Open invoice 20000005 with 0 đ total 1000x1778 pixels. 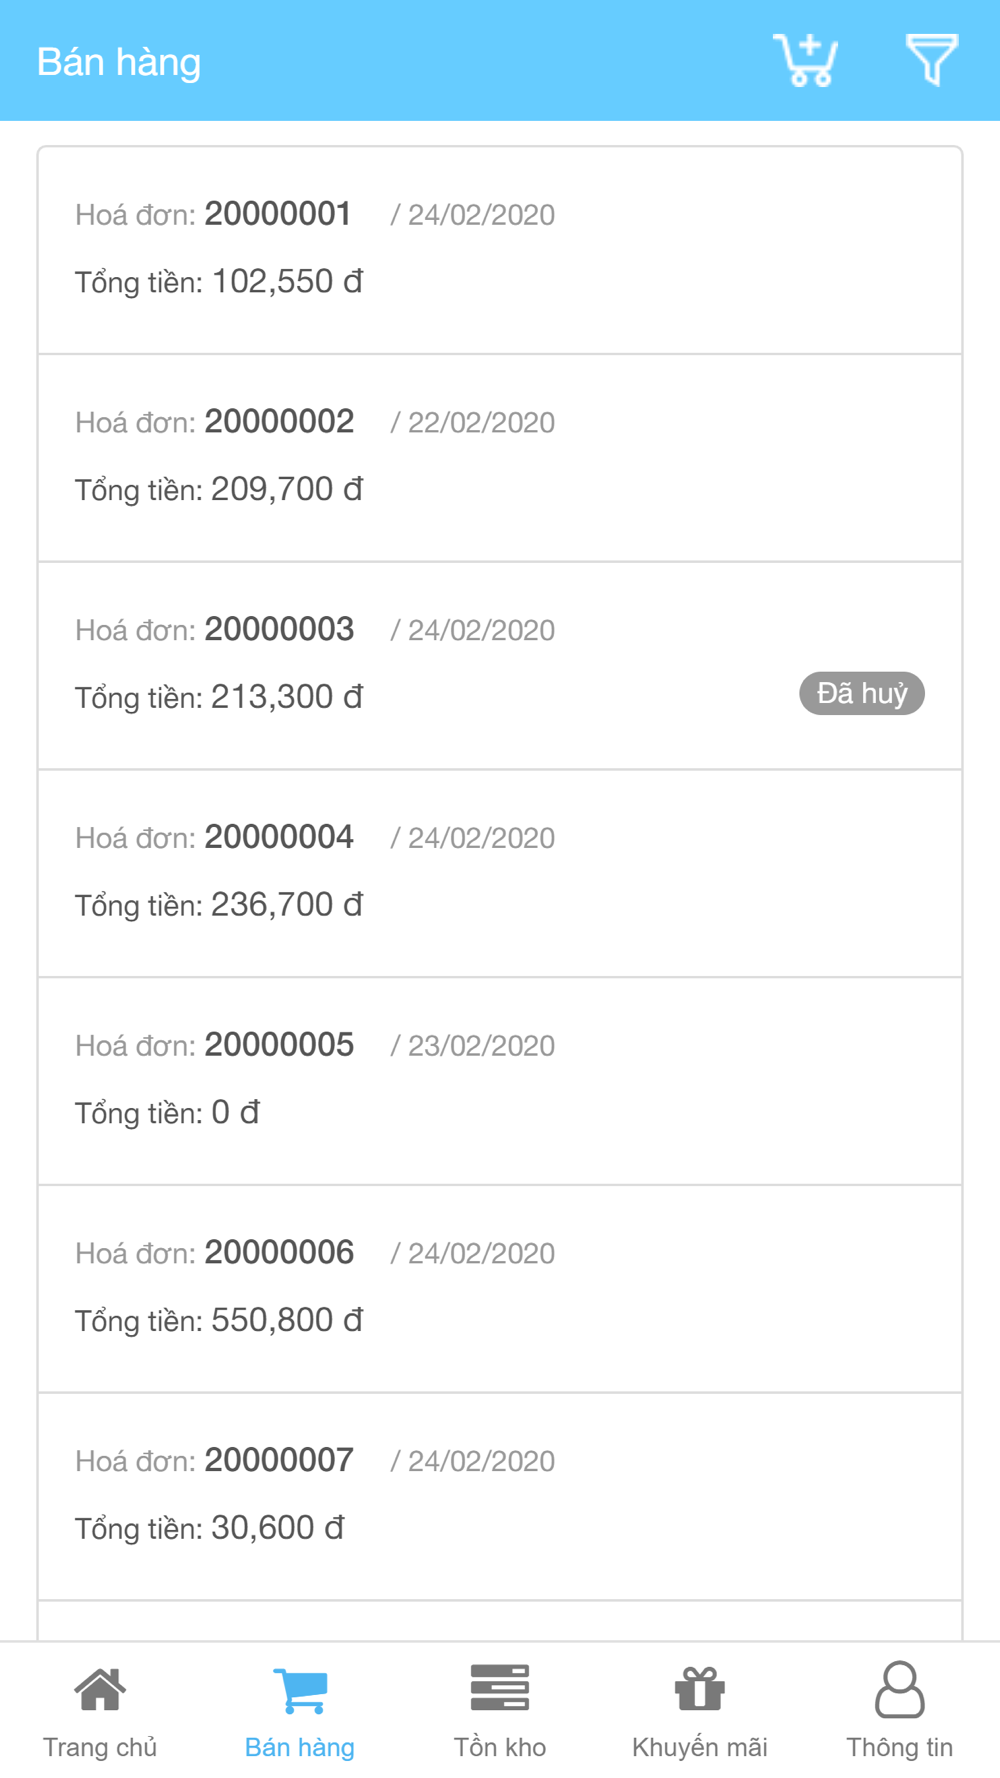500,1081
